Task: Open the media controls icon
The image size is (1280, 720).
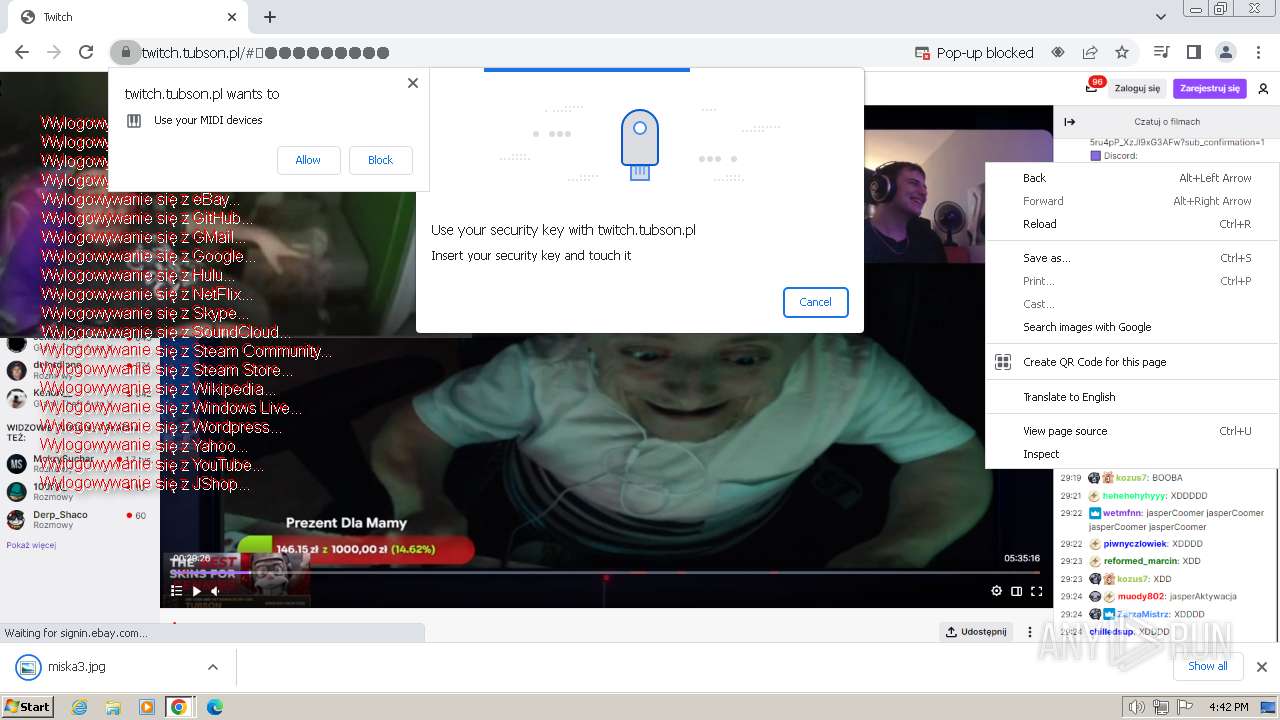Action: point(1161,52)
